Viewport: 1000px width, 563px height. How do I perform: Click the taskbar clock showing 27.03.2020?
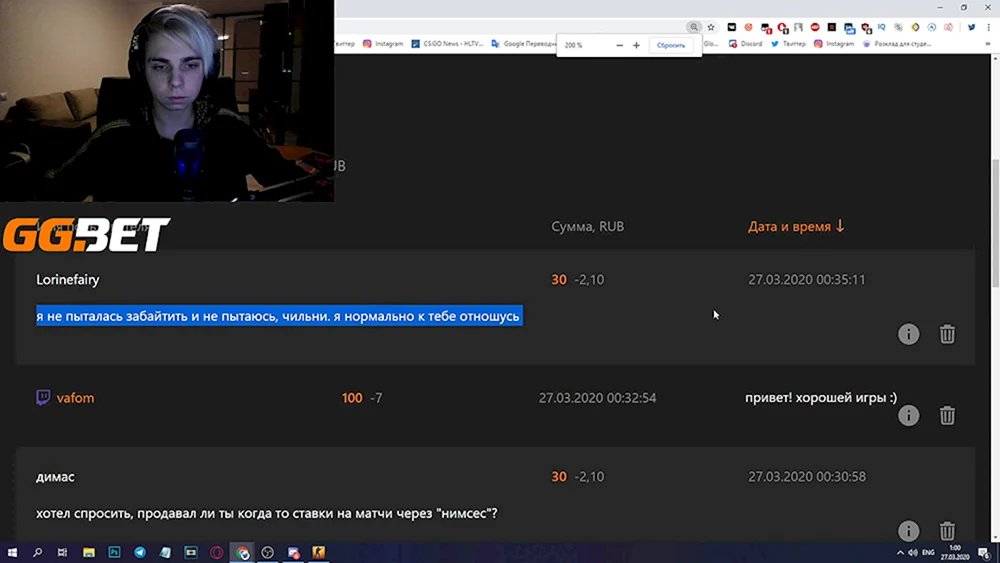[x=955, y=553]
